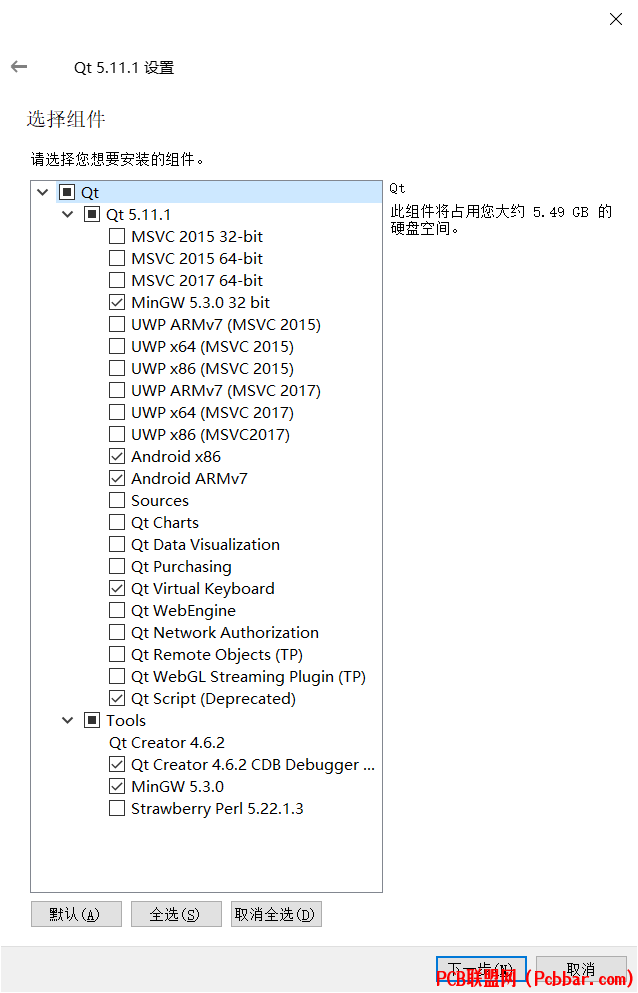Click the 取消全选(D) deselect all button
The width and height of the screenshot is (638, 993).
click(x=276, y=914)
